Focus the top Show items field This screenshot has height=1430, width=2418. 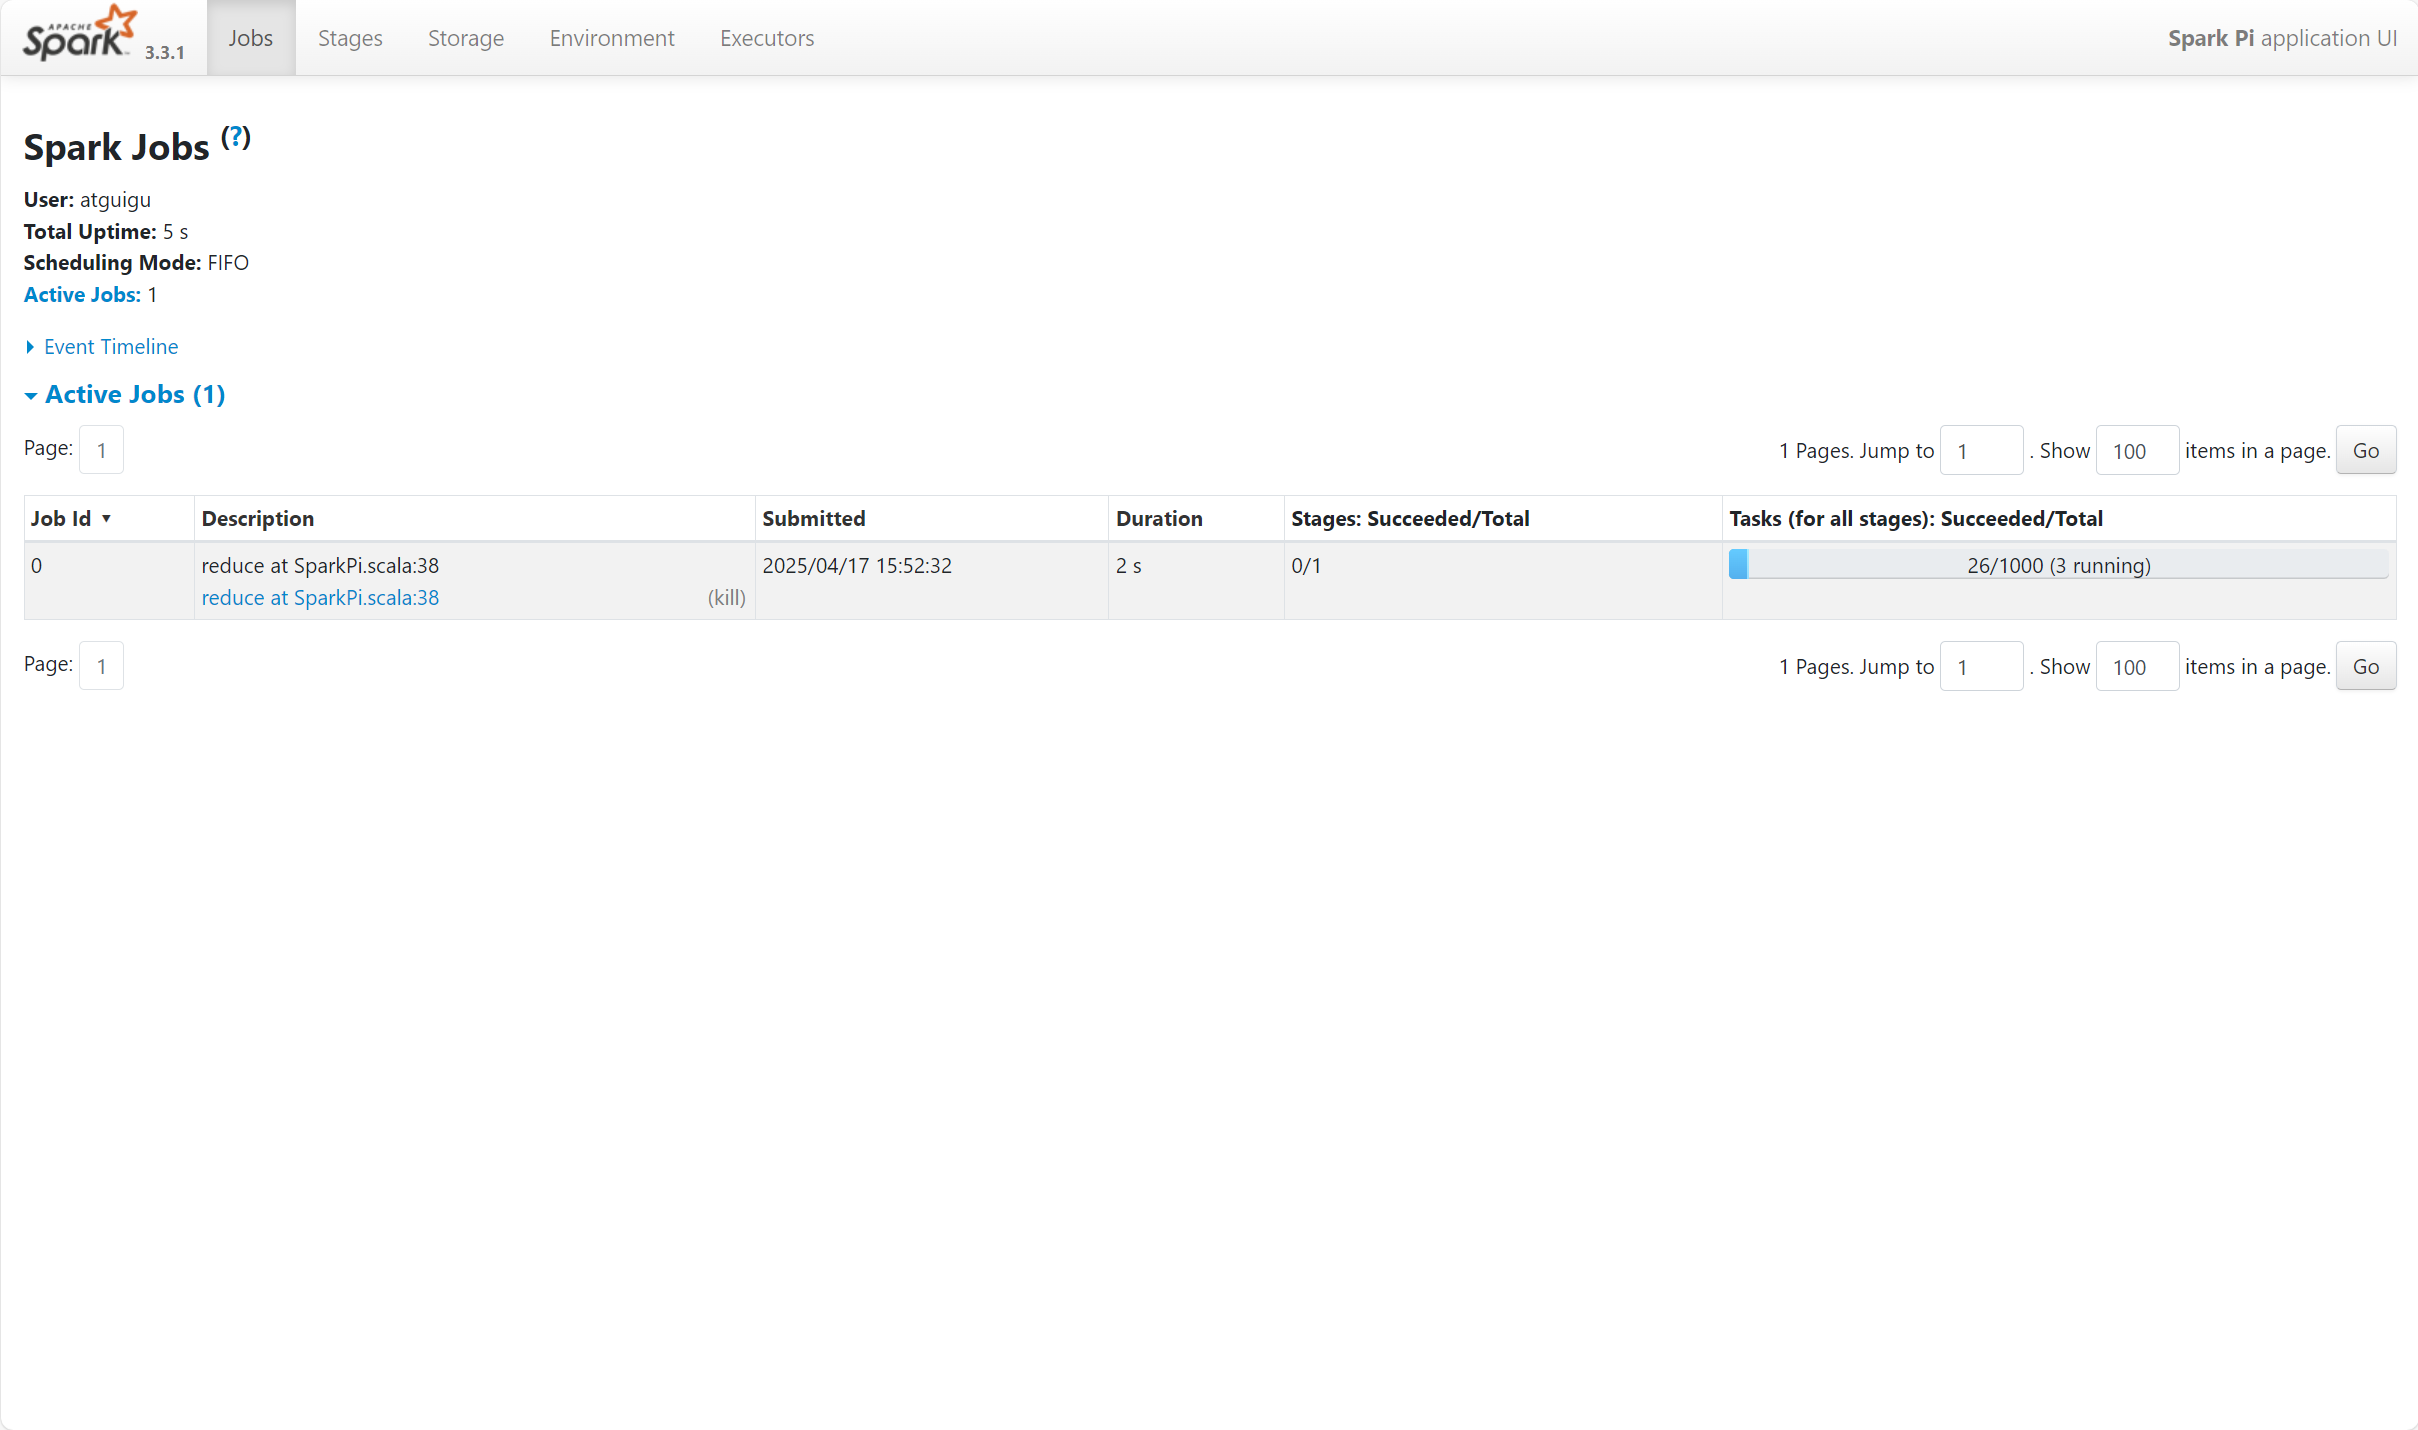(2136, 451)
